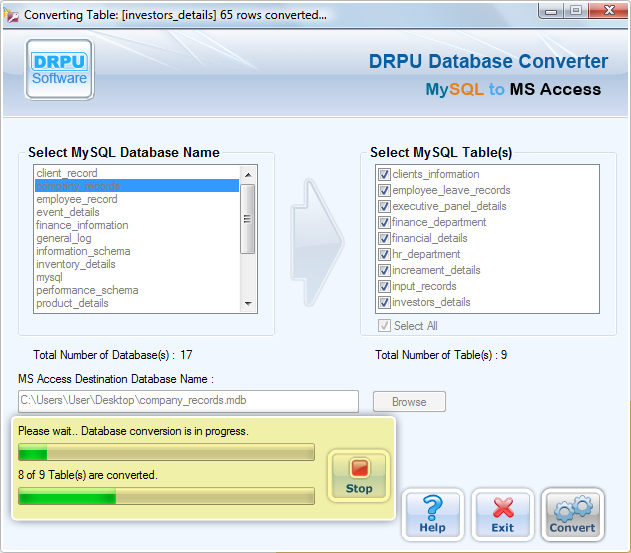Click Total Number of Table(s) text
Viewport: 631px width, 553px height.
tap(441, 355)
